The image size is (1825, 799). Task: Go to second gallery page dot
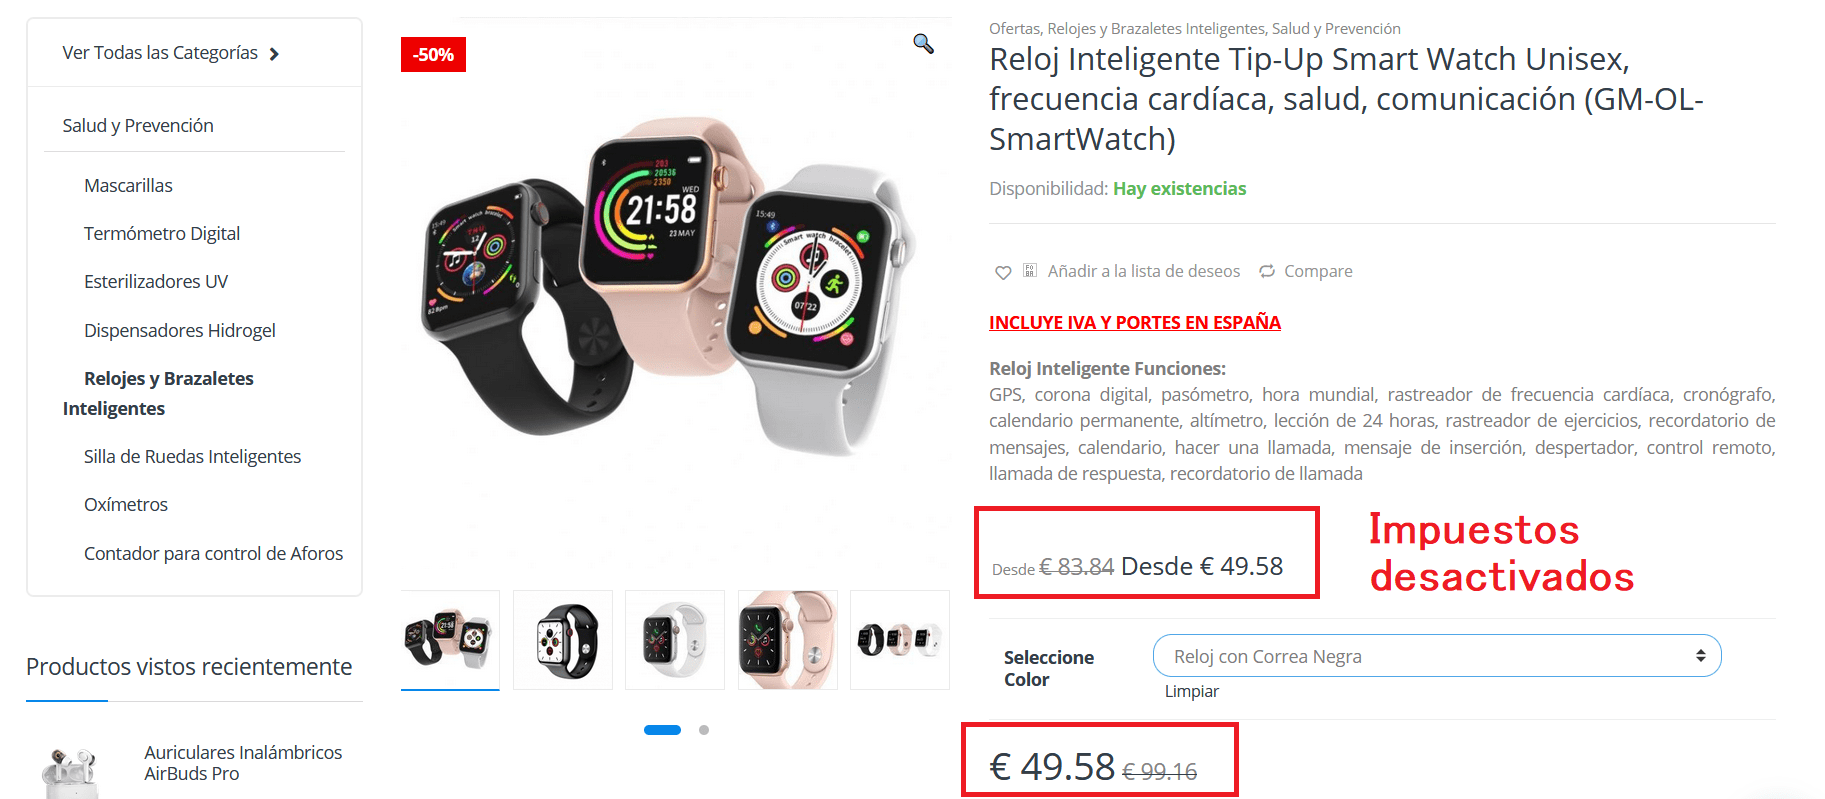coord(704,730)
